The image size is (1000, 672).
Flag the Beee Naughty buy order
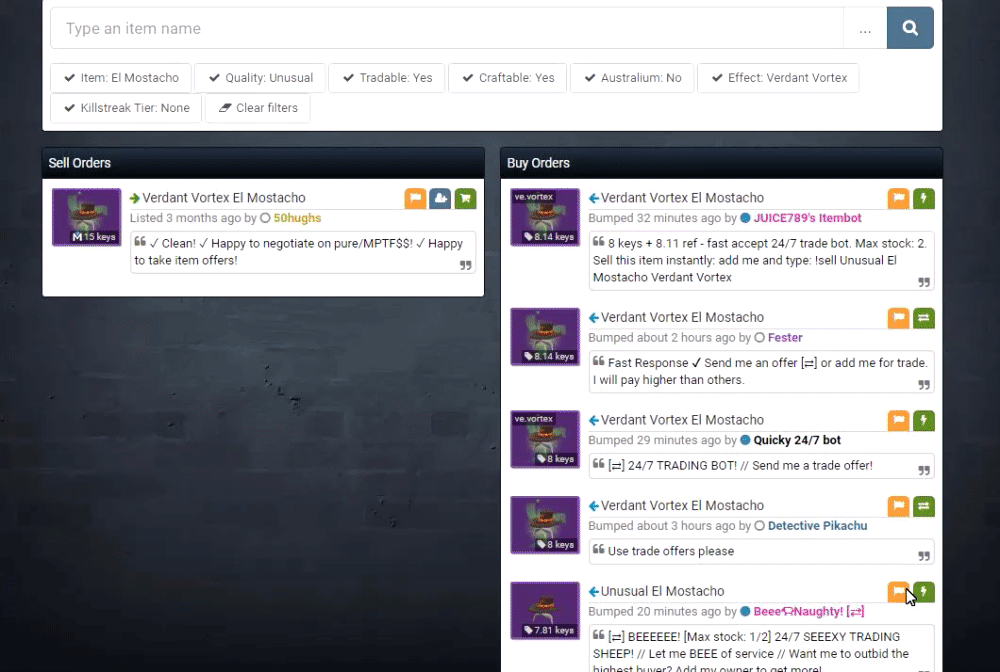[x=899, y=592]
